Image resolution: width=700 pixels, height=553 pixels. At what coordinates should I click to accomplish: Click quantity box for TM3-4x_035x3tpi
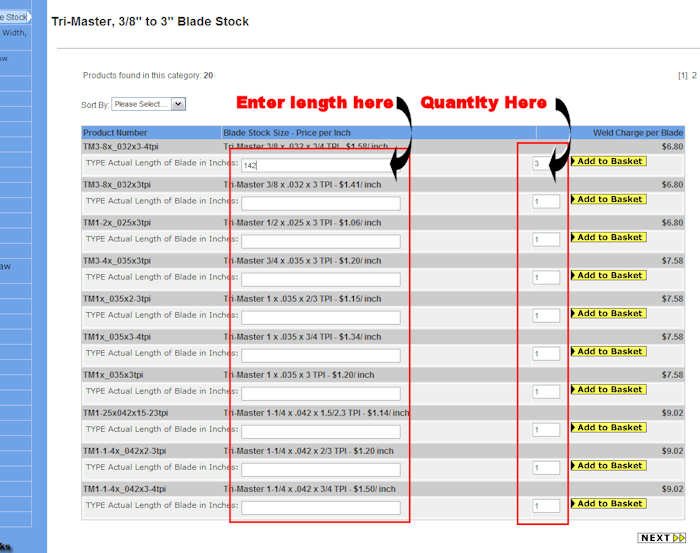[546, 278]
